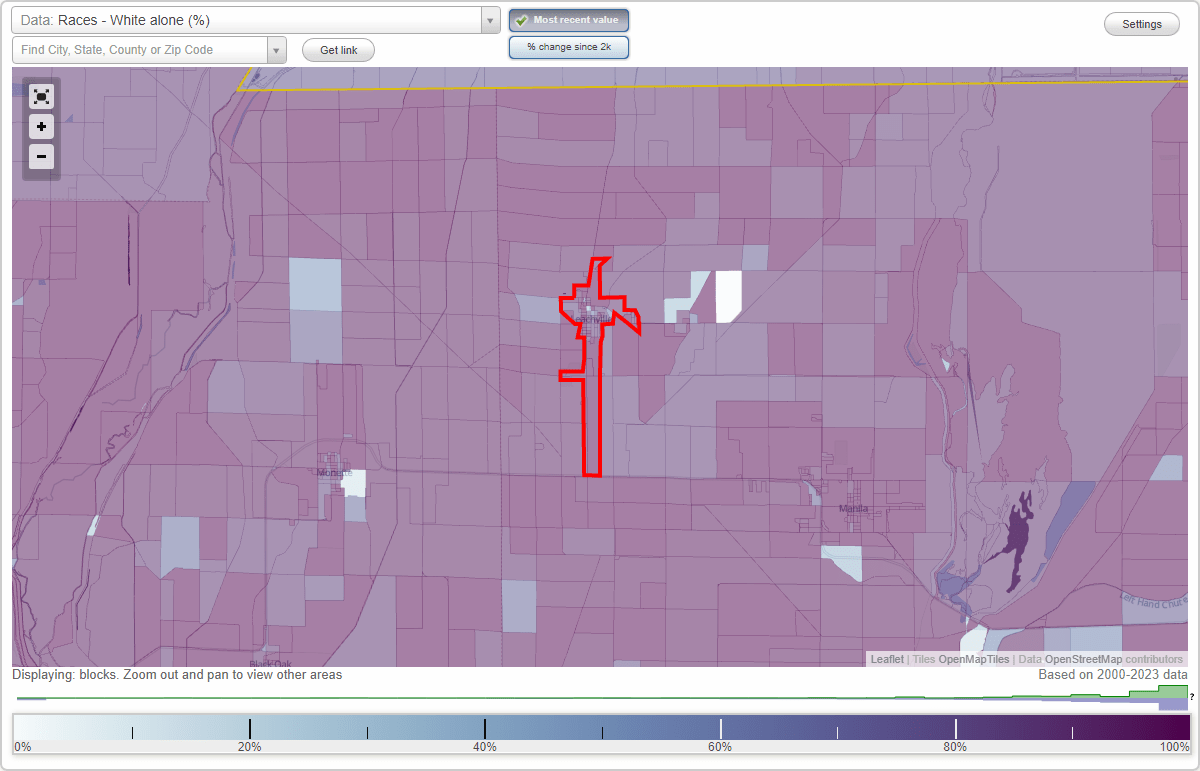This screenshot has width=1200, height=771.
Task: Open the help question mark near the histogram
Action: pos(1190,695)
